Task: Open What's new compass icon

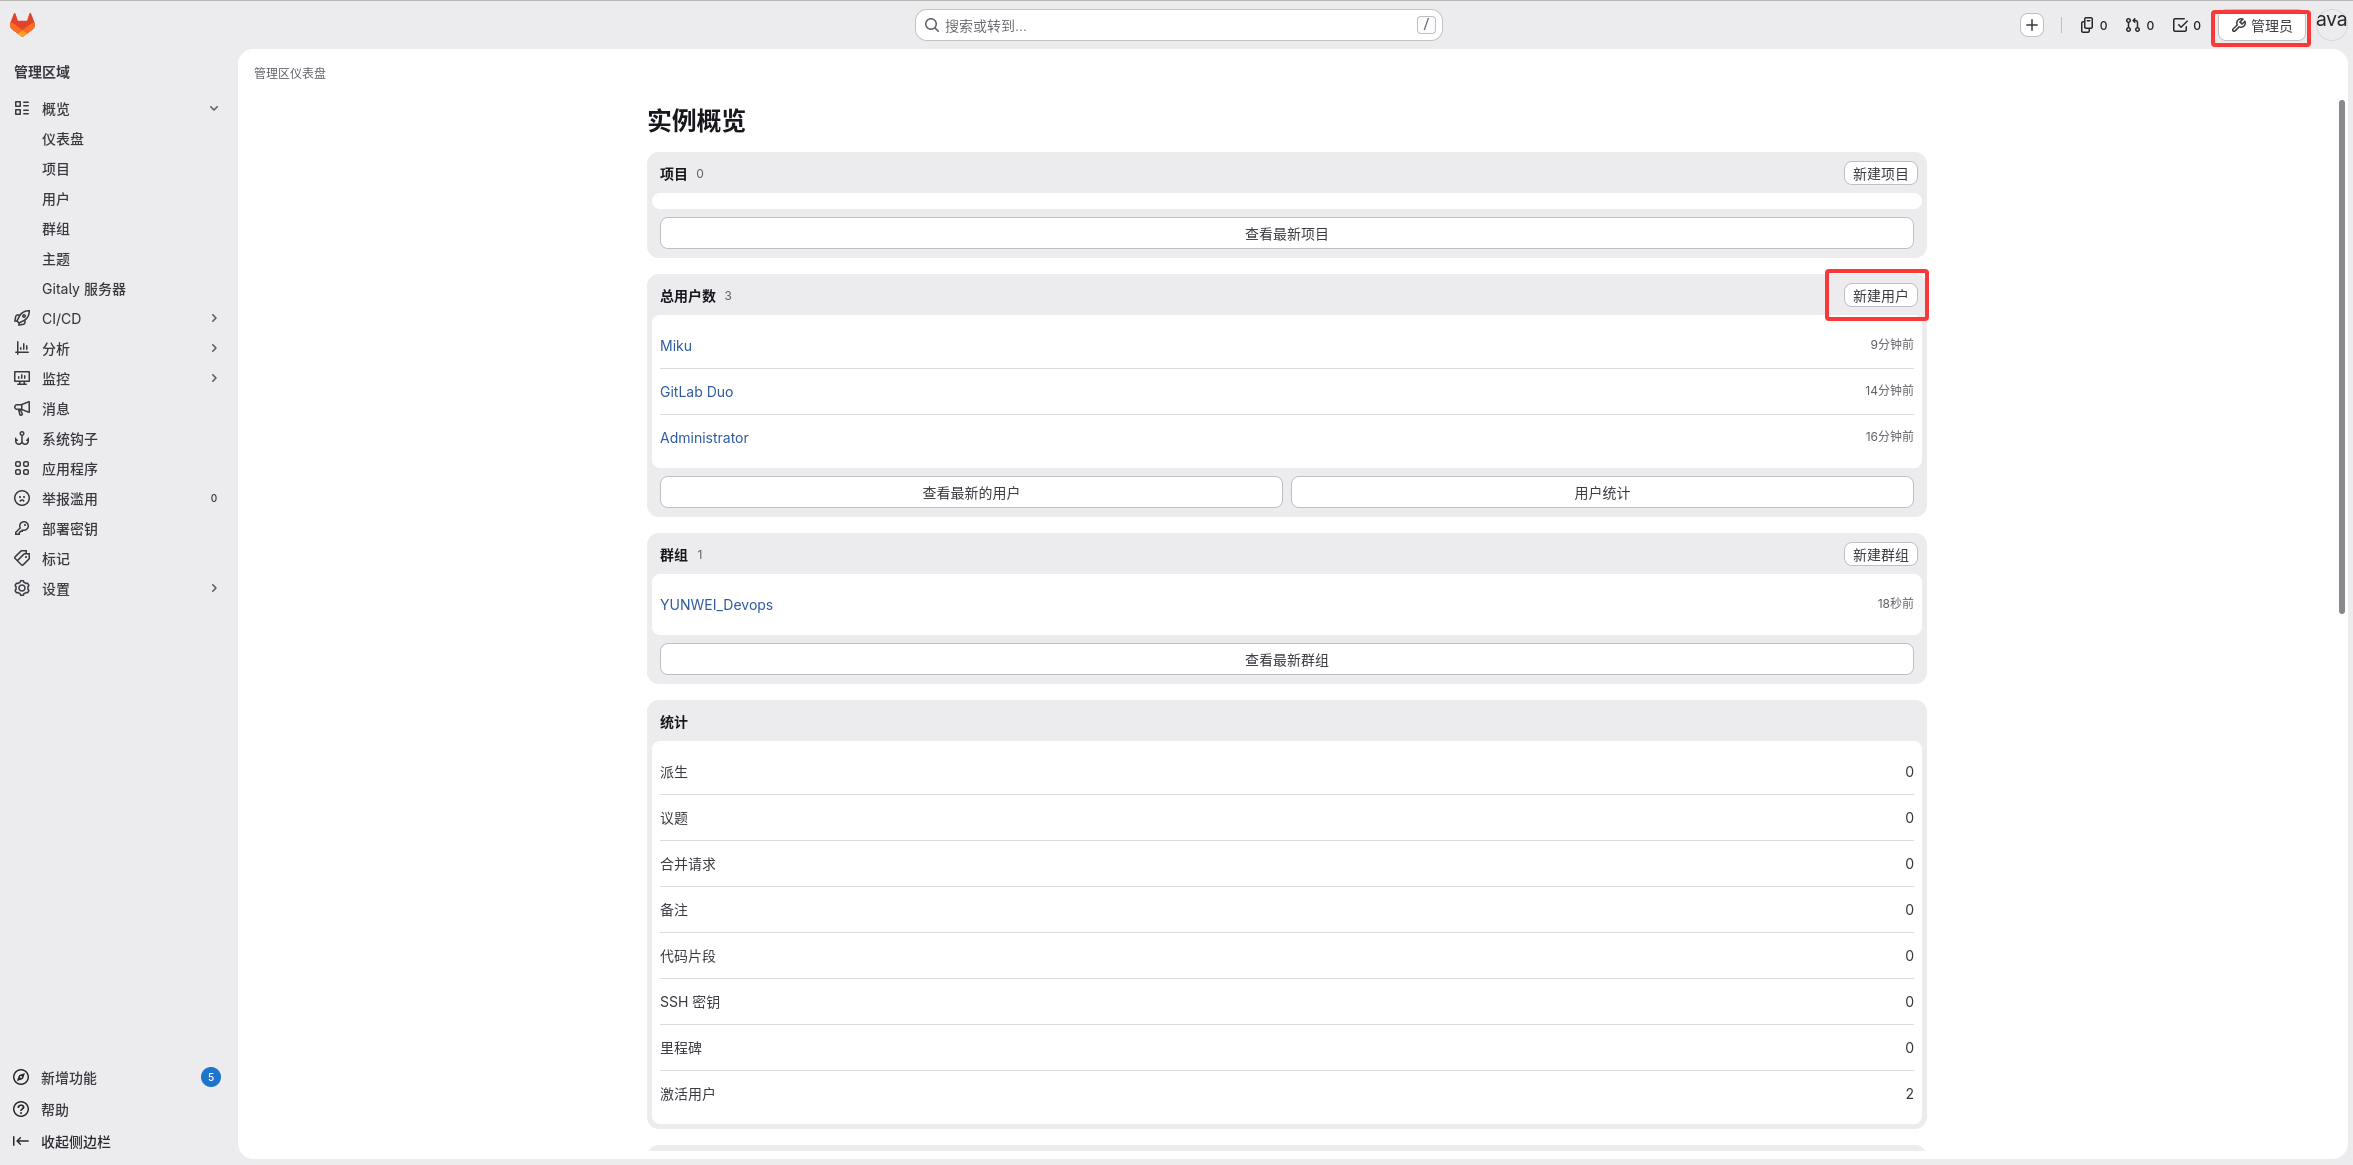Action: coord(21,1077)
